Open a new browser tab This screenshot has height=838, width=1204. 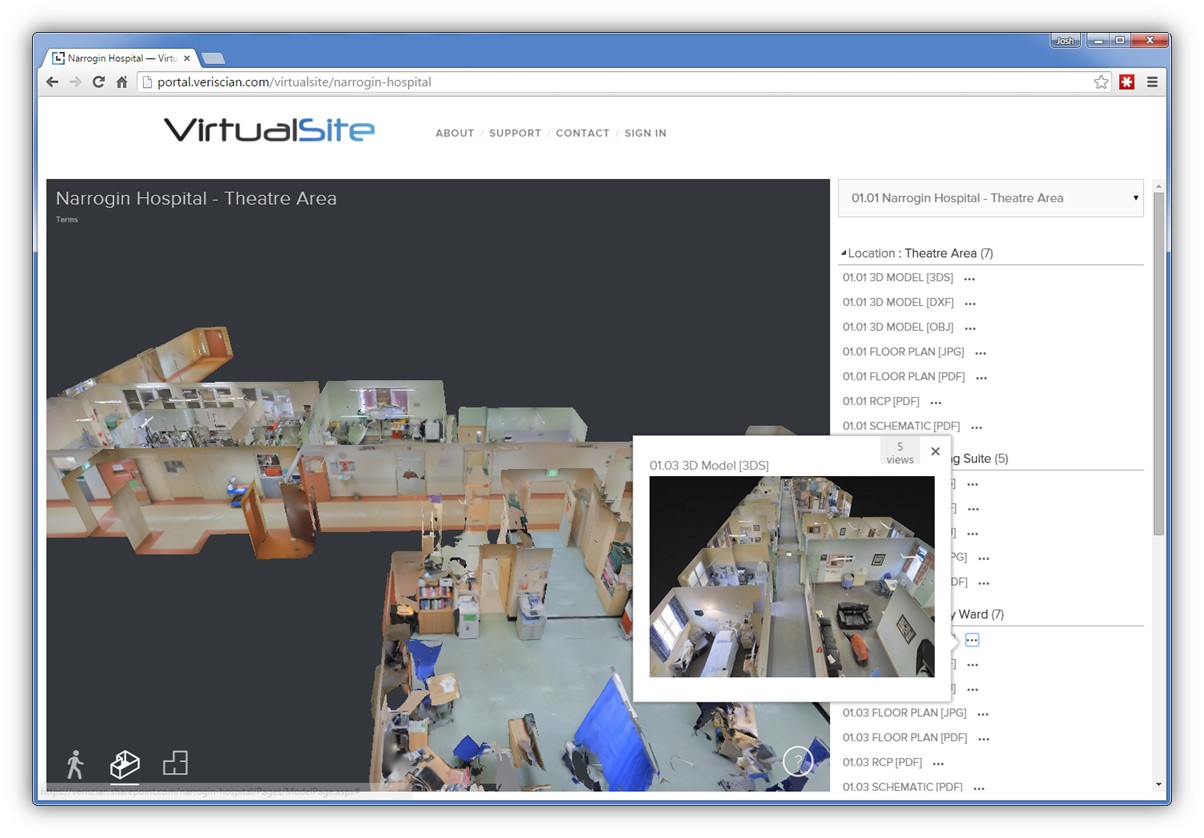point(213,58)
